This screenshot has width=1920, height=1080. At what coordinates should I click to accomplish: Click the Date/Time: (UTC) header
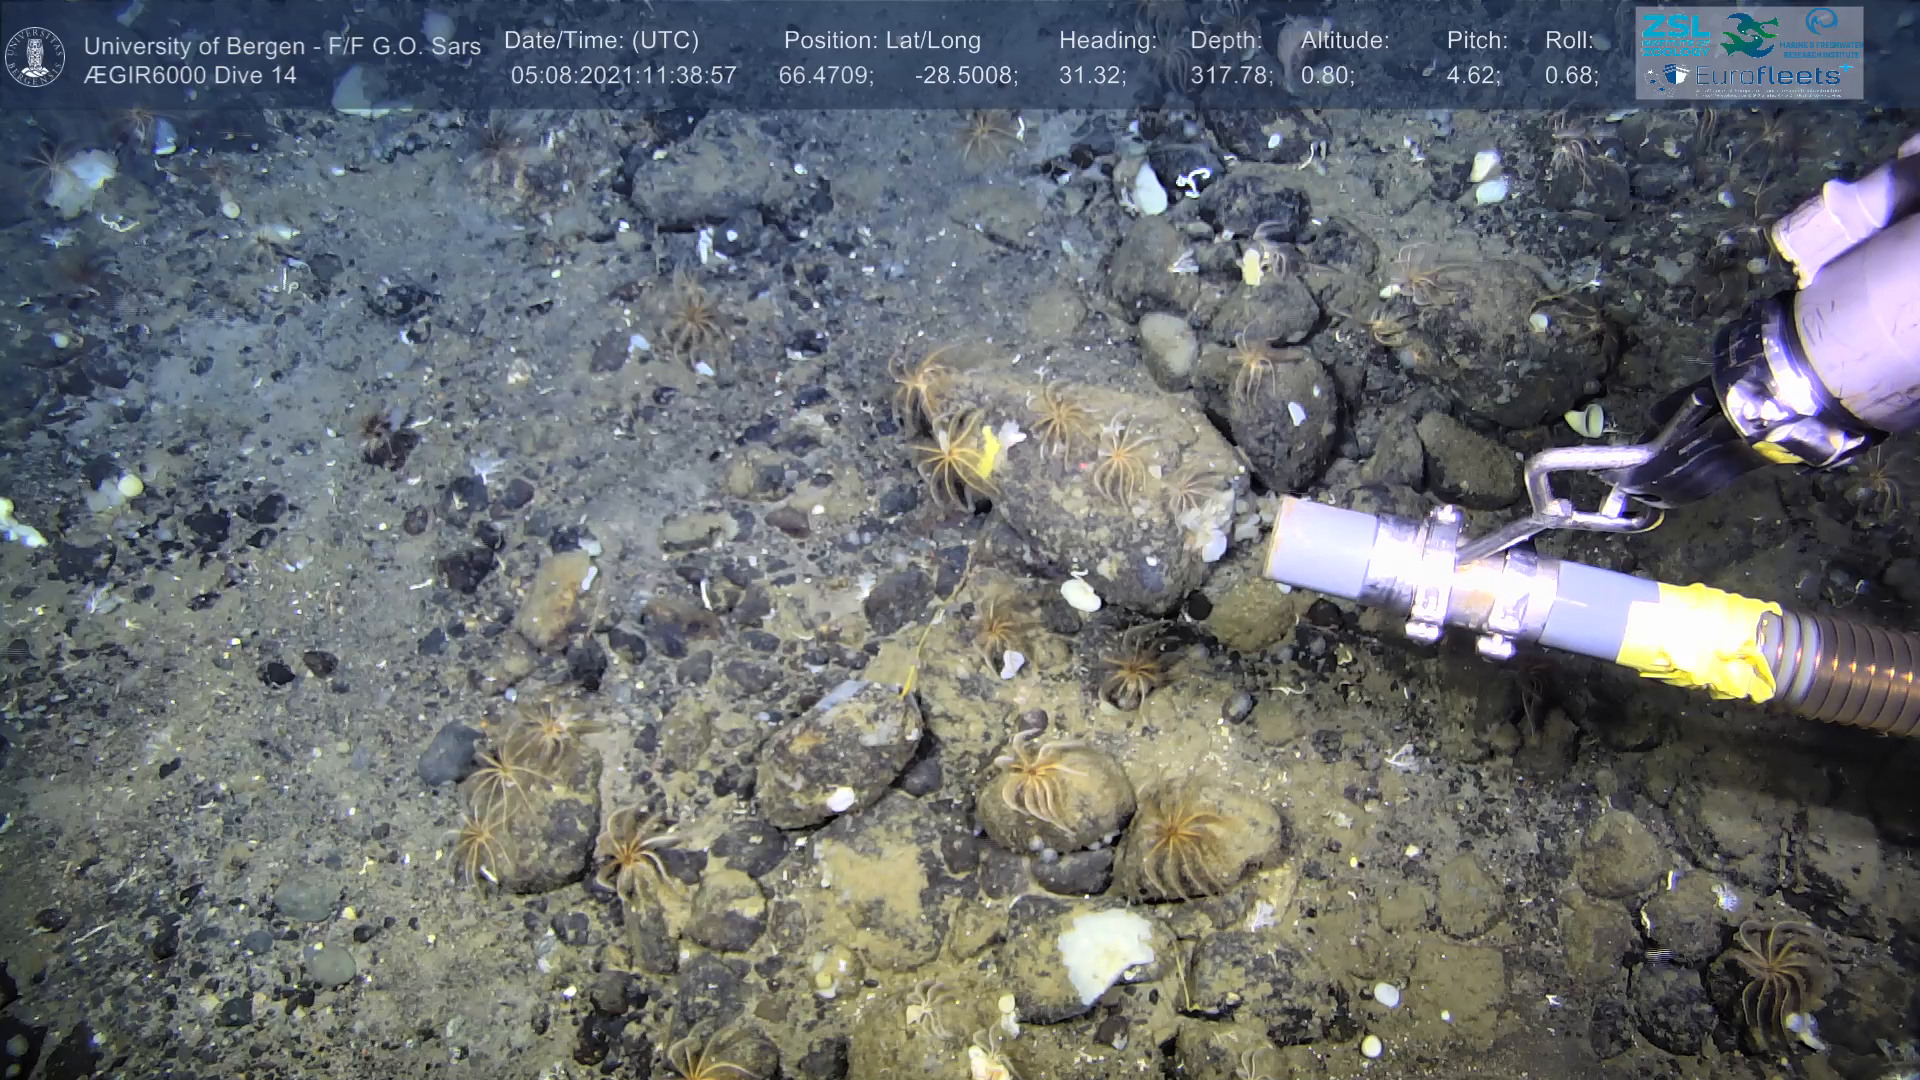point(601,41)
